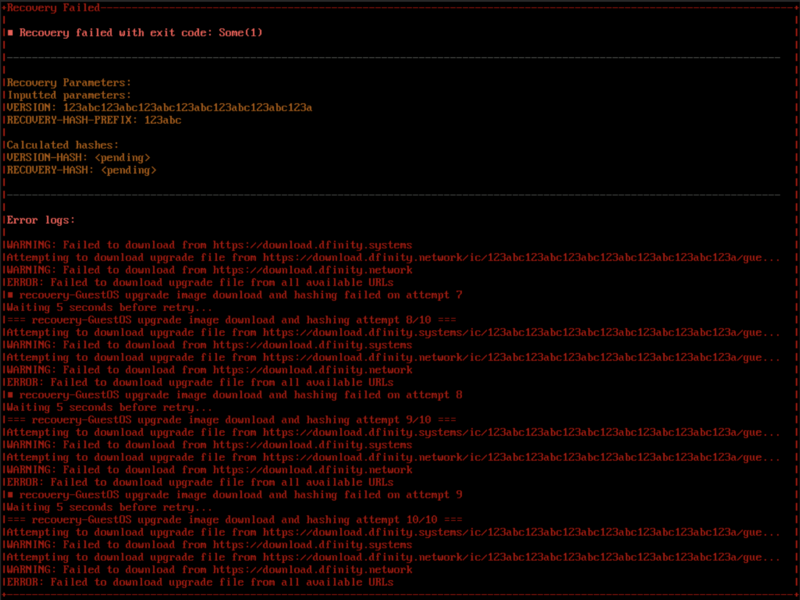Click the square marker beside the exit code message

pos(12,32)
